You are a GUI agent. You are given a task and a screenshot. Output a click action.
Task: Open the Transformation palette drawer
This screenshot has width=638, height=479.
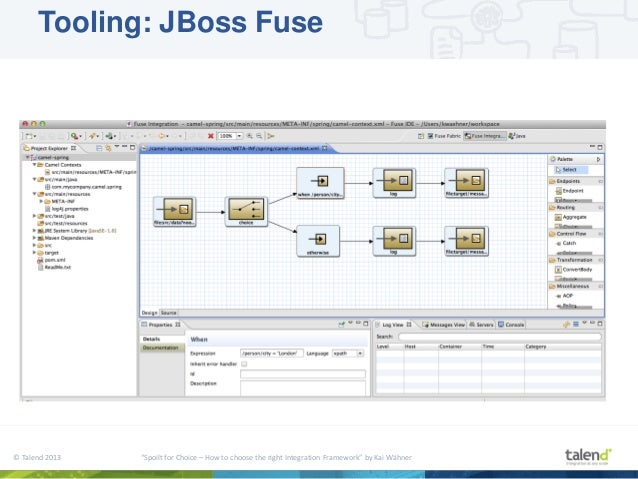tap(575, 260)
